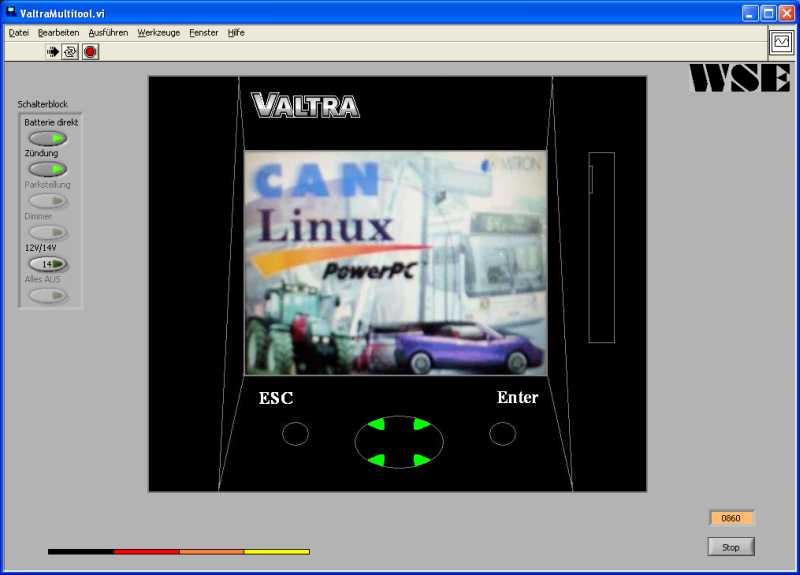Maximize the ValtraMultitool.vi window
The width and height of the screenshot is (800, 575).
768,13
